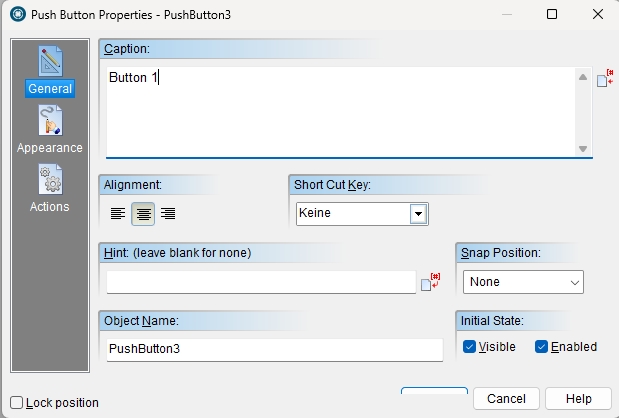The image size is (619, 418).
Task: Close the Push Button Properties dialog
Action: 598,14
